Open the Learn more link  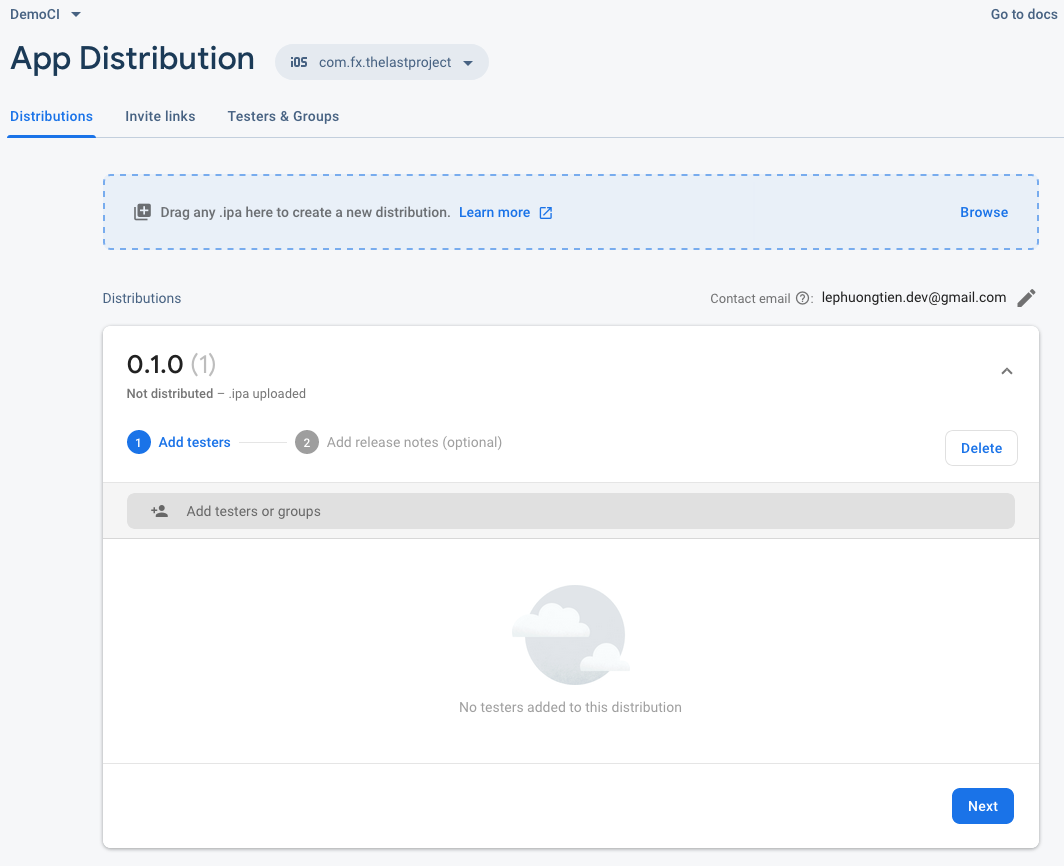494,212
